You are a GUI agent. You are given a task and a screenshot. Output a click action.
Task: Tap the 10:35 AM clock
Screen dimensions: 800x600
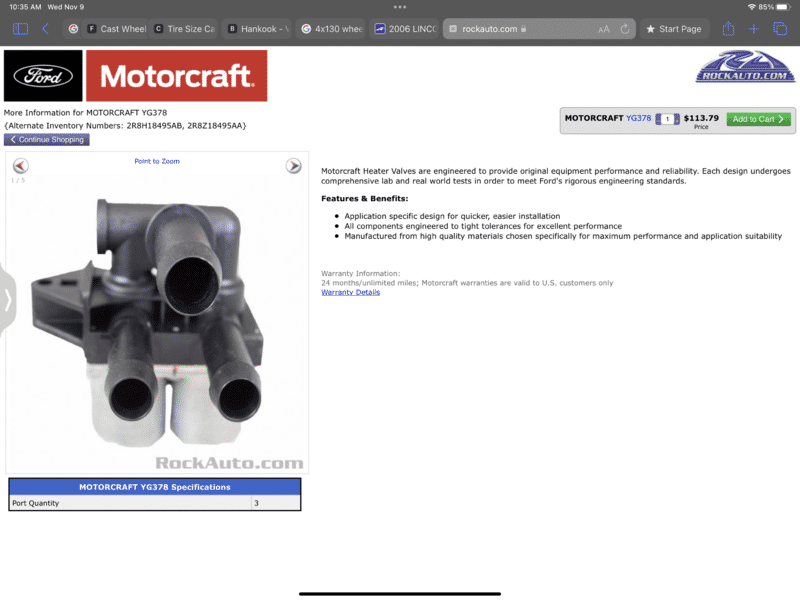click(x=25, y=7)
